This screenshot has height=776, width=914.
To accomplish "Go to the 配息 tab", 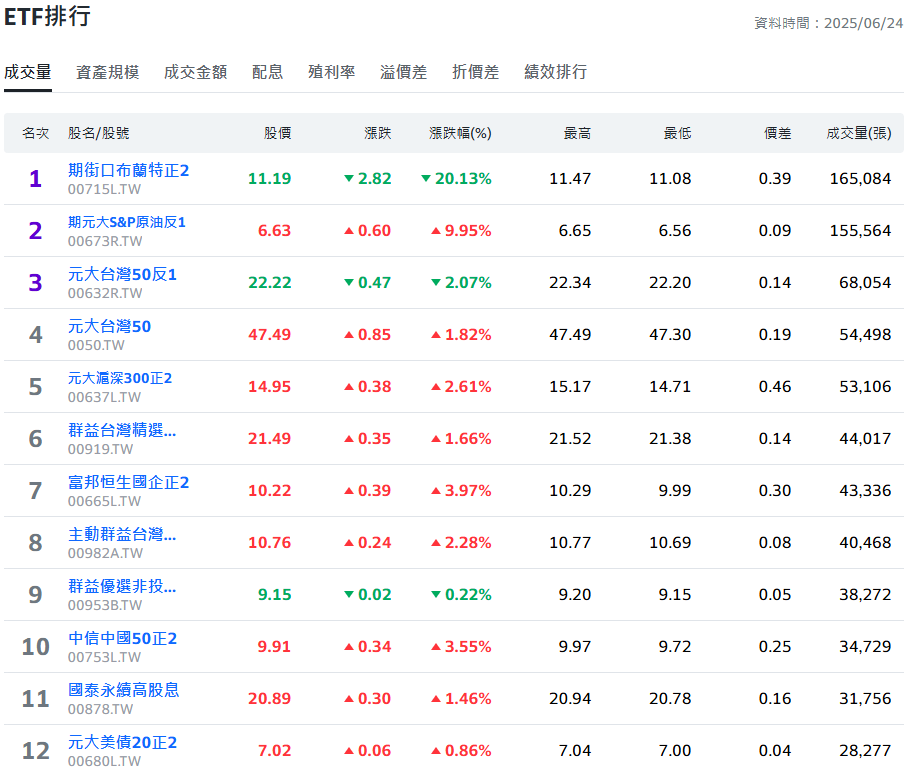I will click(x=268, y=72).
